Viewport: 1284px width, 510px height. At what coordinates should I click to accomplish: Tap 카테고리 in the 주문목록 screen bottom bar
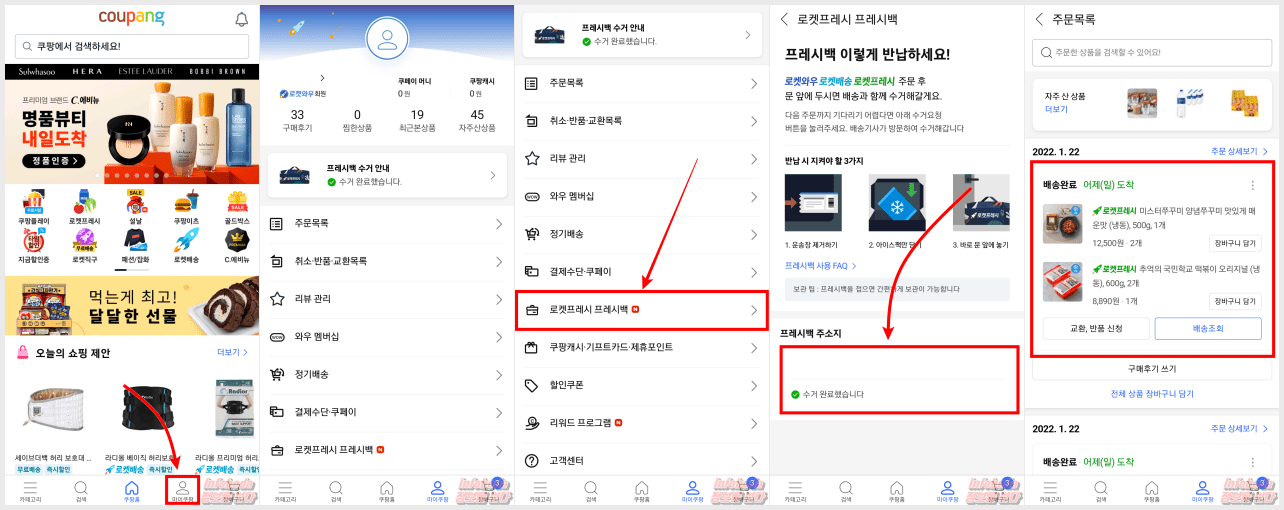[x=1050, y=491]
